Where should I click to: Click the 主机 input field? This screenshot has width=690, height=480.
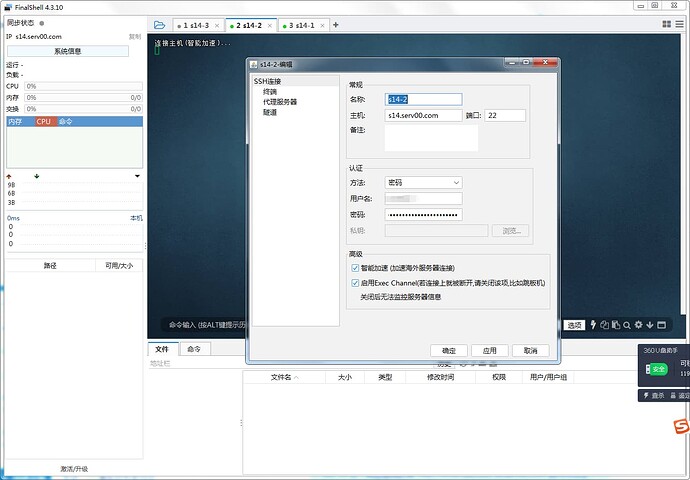point(423,115)
